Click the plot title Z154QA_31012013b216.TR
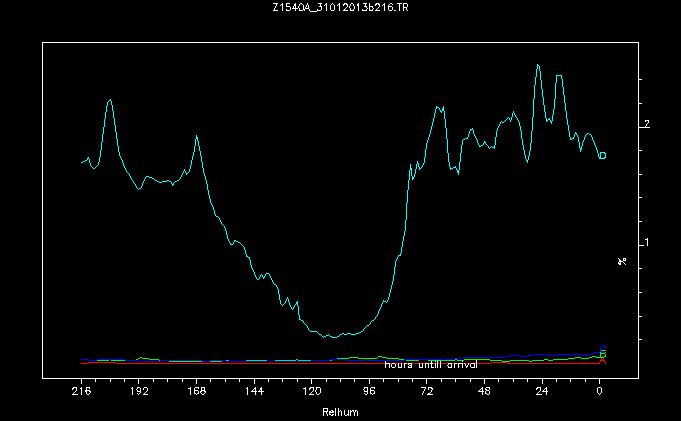This screenshot has width=681, height=421. [340, 9]
